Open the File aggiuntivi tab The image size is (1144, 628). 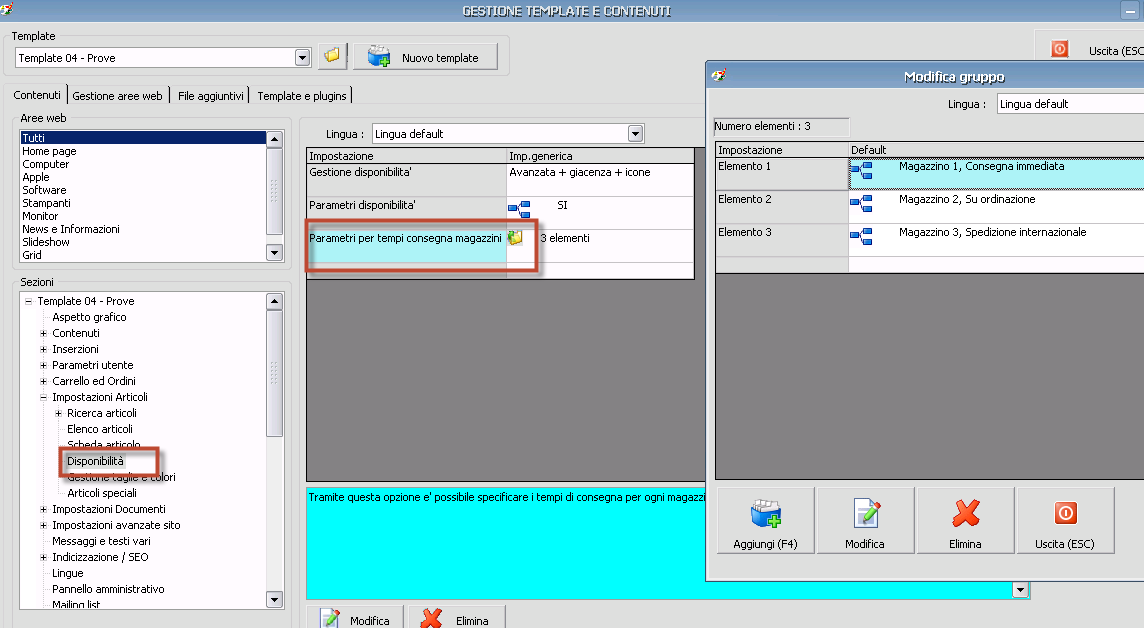point(211,96)
